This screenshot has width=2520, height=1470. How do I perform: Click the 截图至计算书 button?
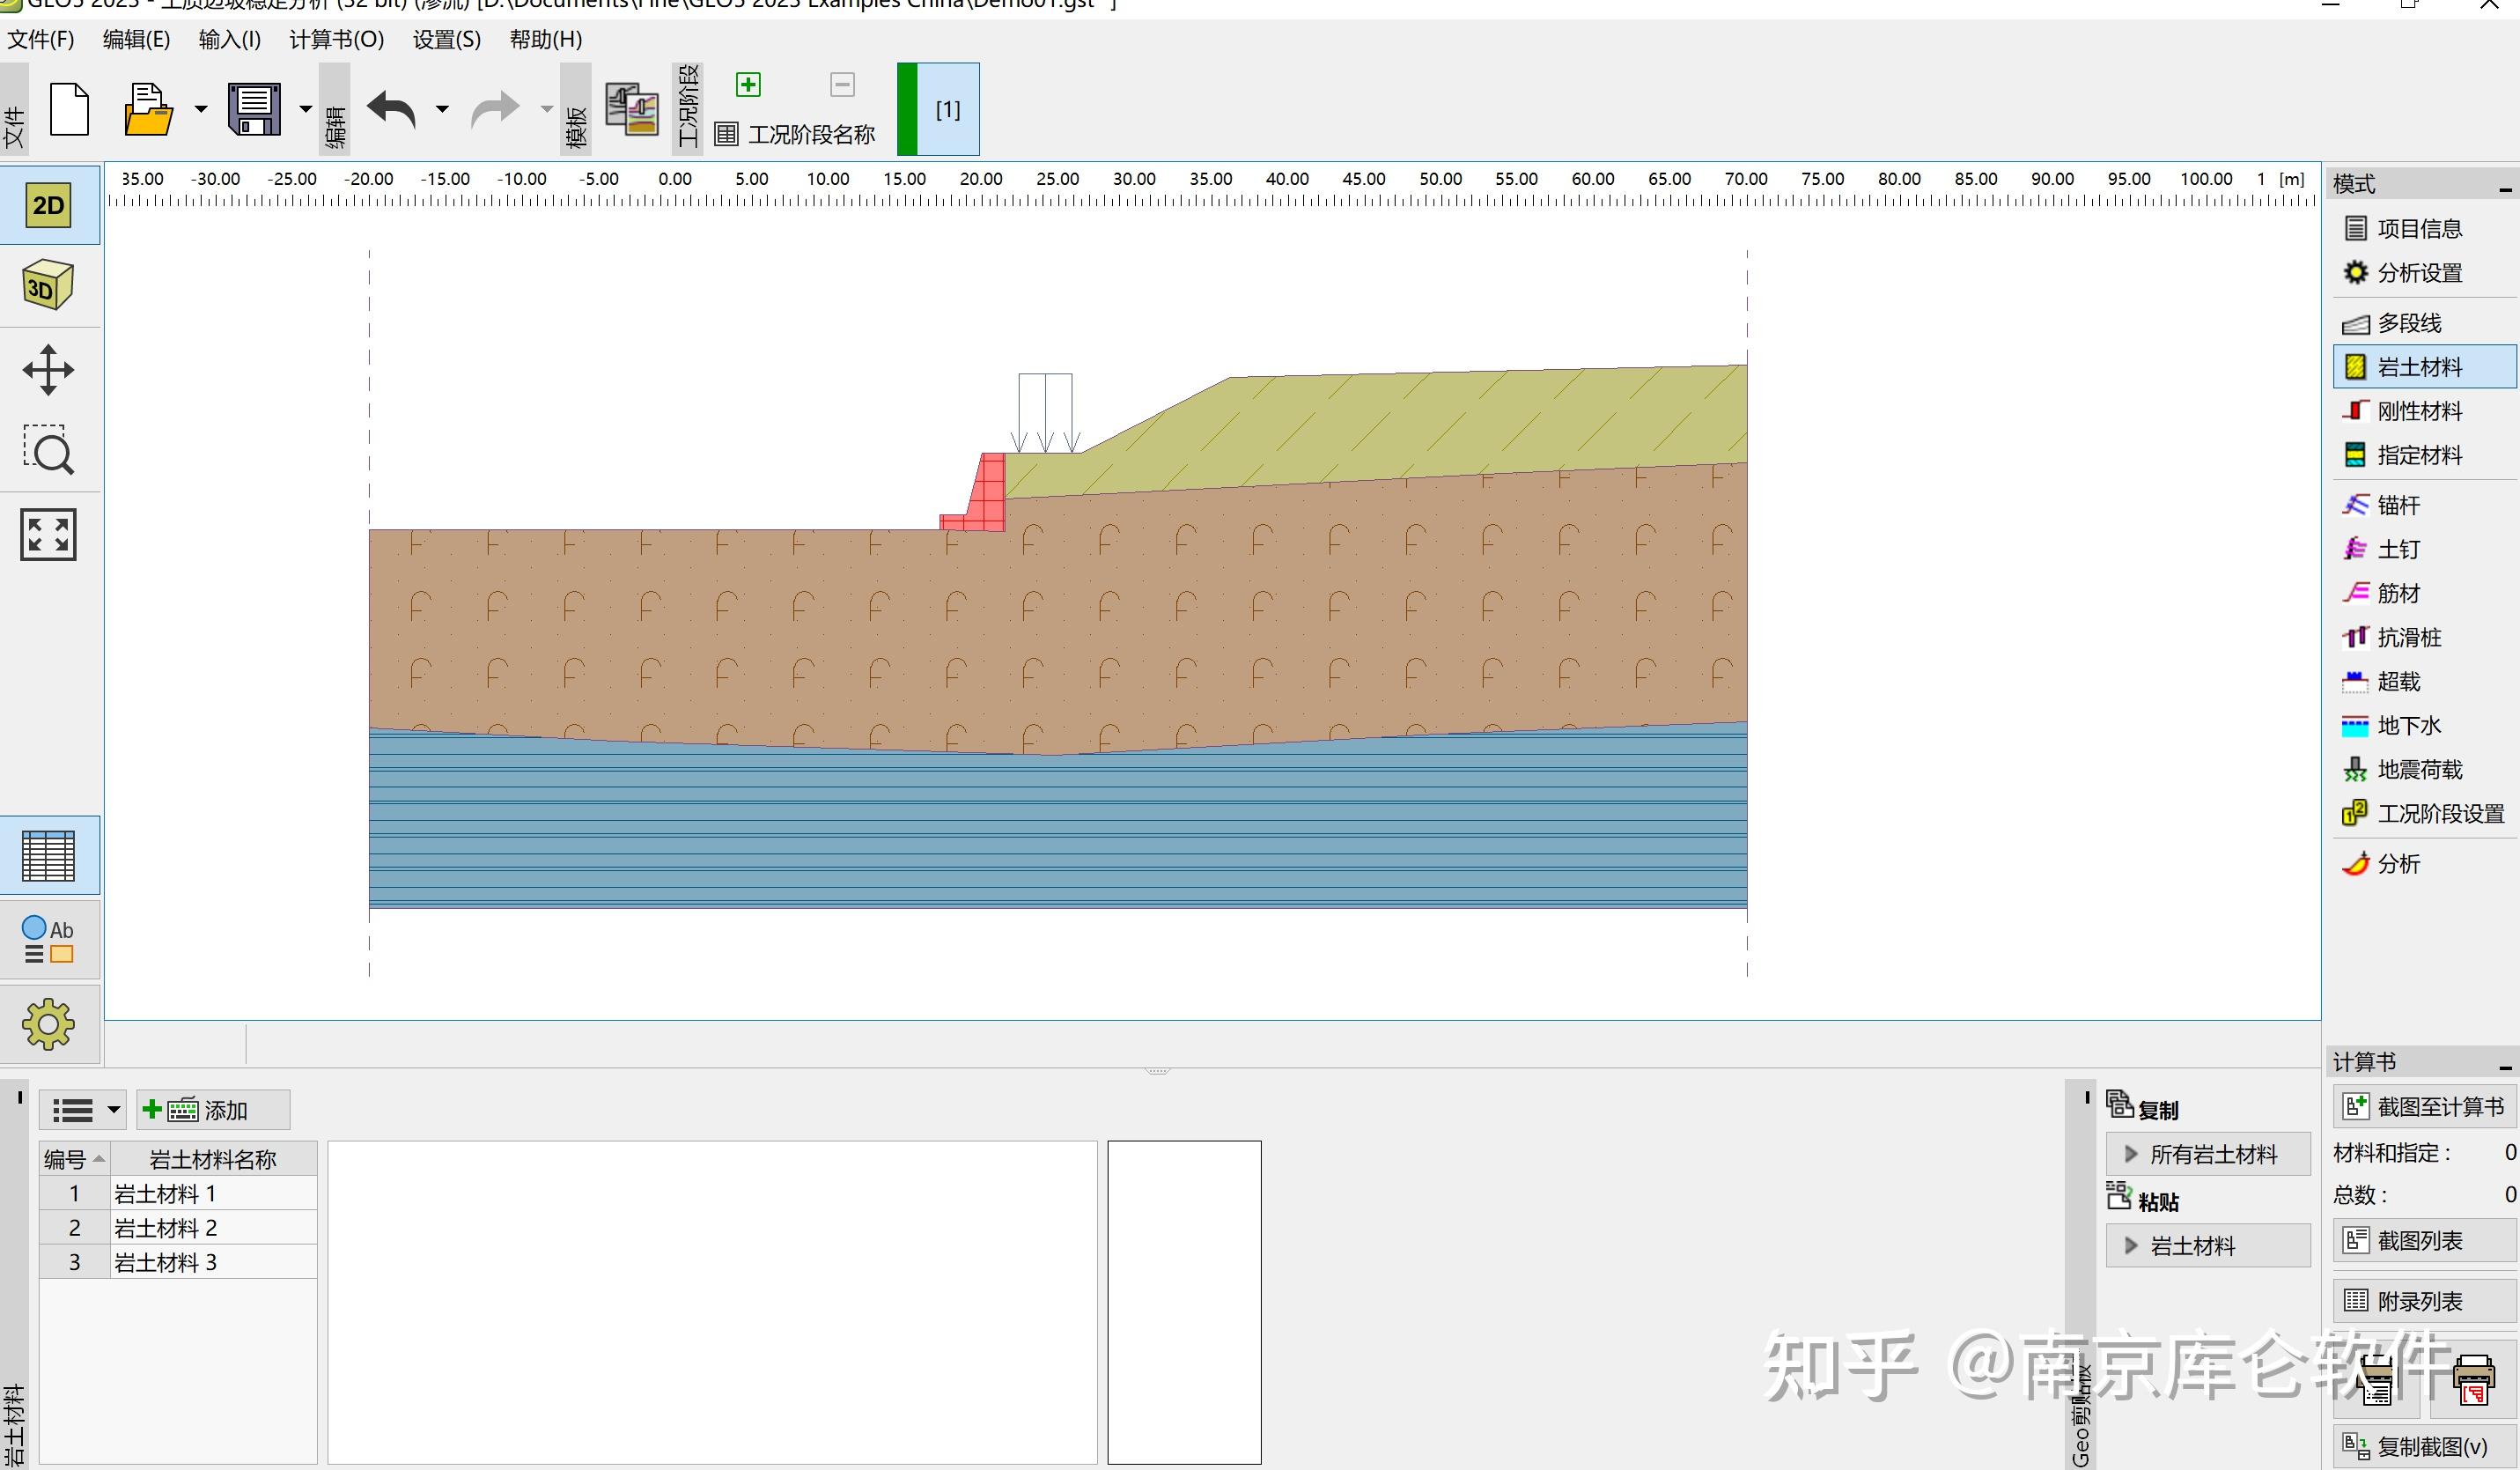[2423, 1107]
